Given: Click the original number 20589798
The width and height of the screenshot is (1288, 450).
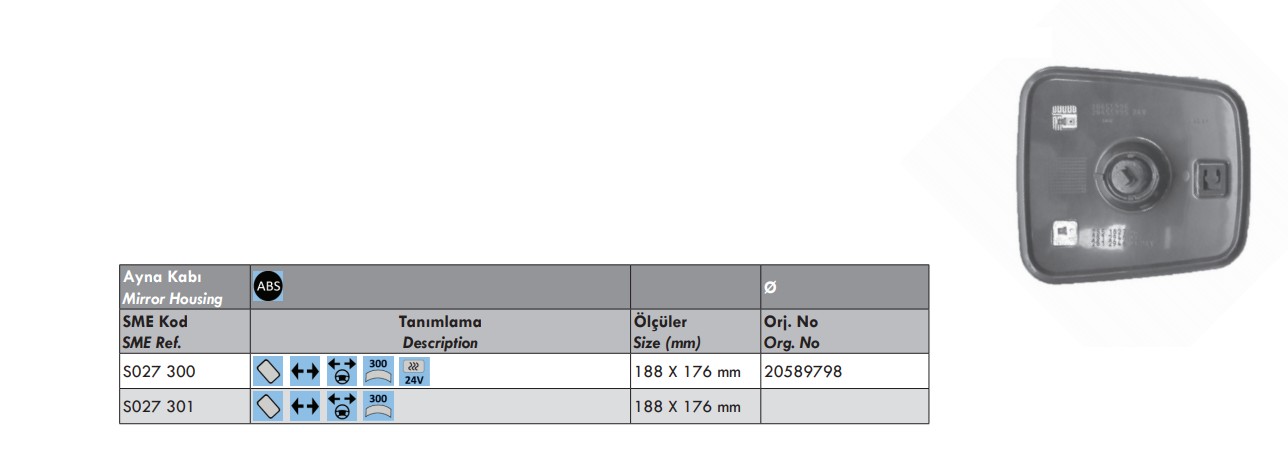Looking at the screenshot, I should click(803, 372).
